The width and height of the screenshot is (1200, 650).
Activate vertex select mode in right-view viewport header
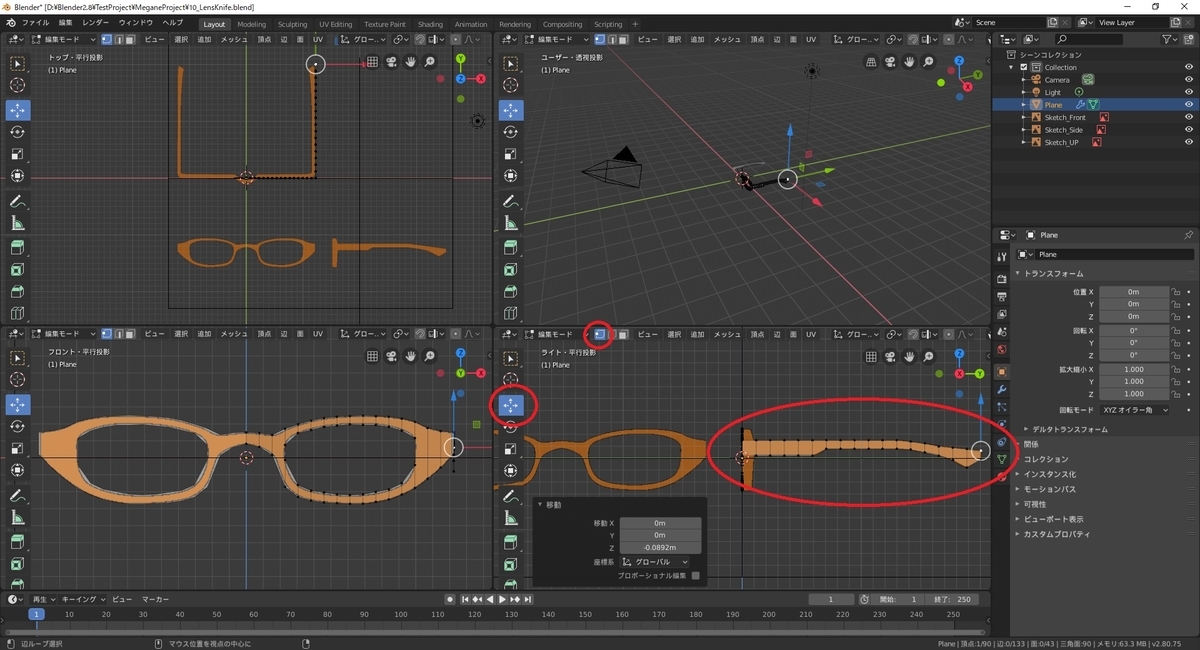click(x=599, y=334)
